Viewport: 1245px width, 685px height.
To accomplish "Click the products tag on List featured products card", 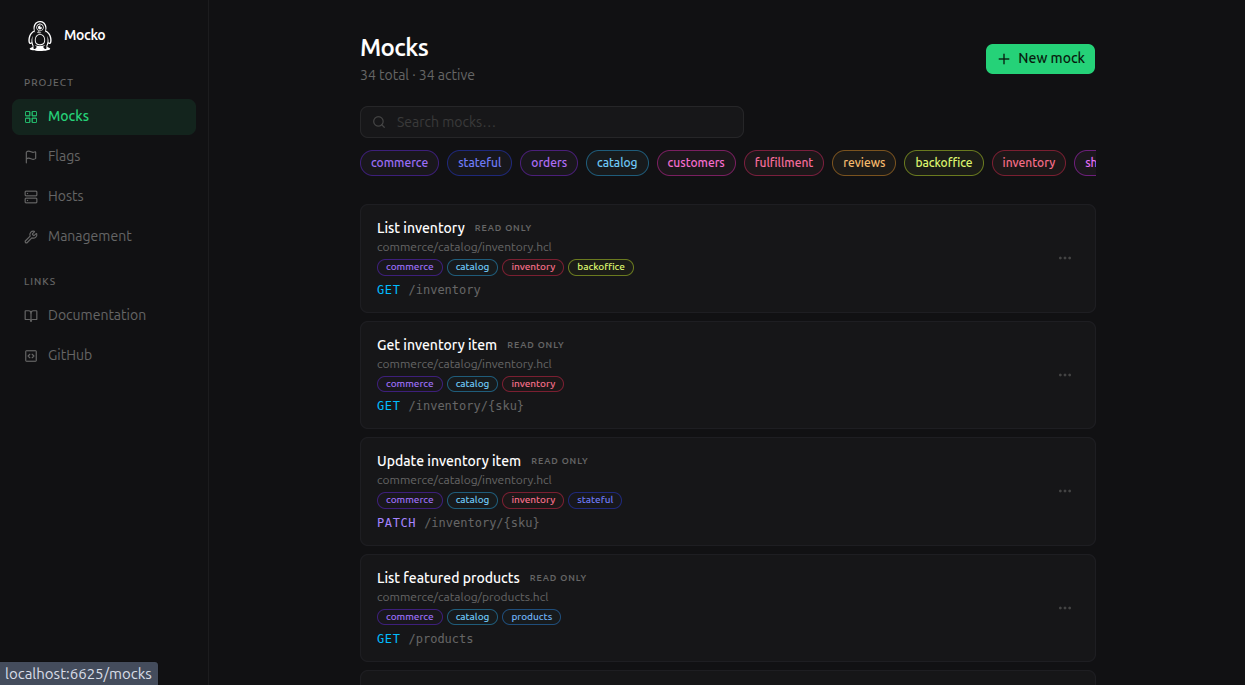I will pos(532,617).
